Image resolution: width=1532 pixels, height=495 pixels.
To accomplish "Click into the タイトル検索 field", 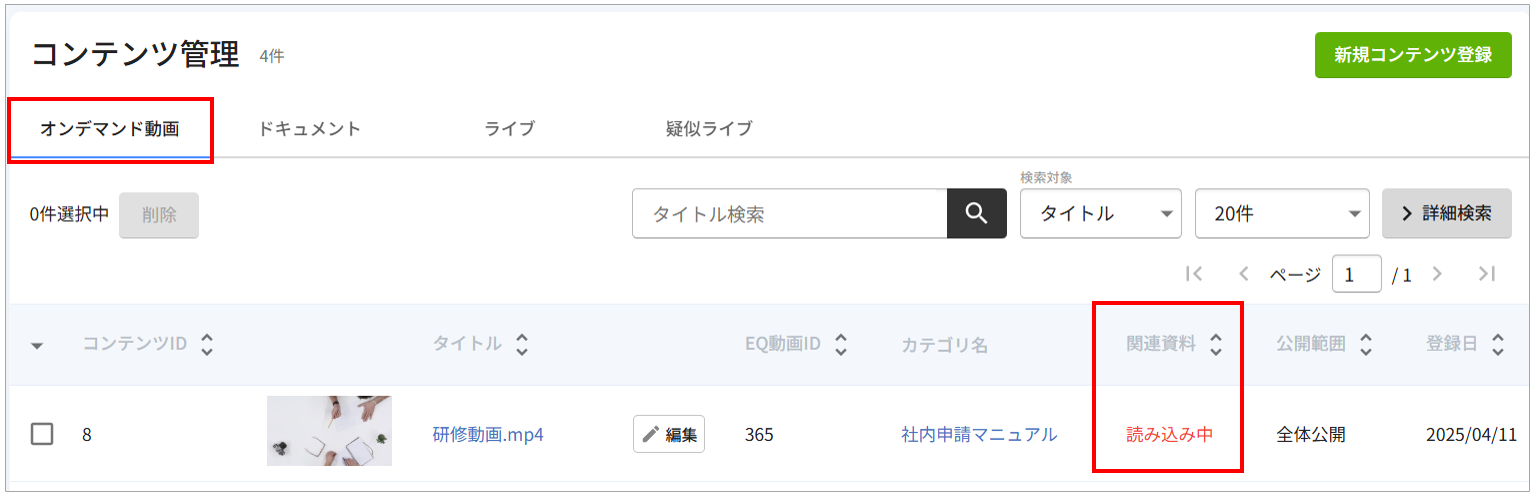I will click(x=790, y=213).
